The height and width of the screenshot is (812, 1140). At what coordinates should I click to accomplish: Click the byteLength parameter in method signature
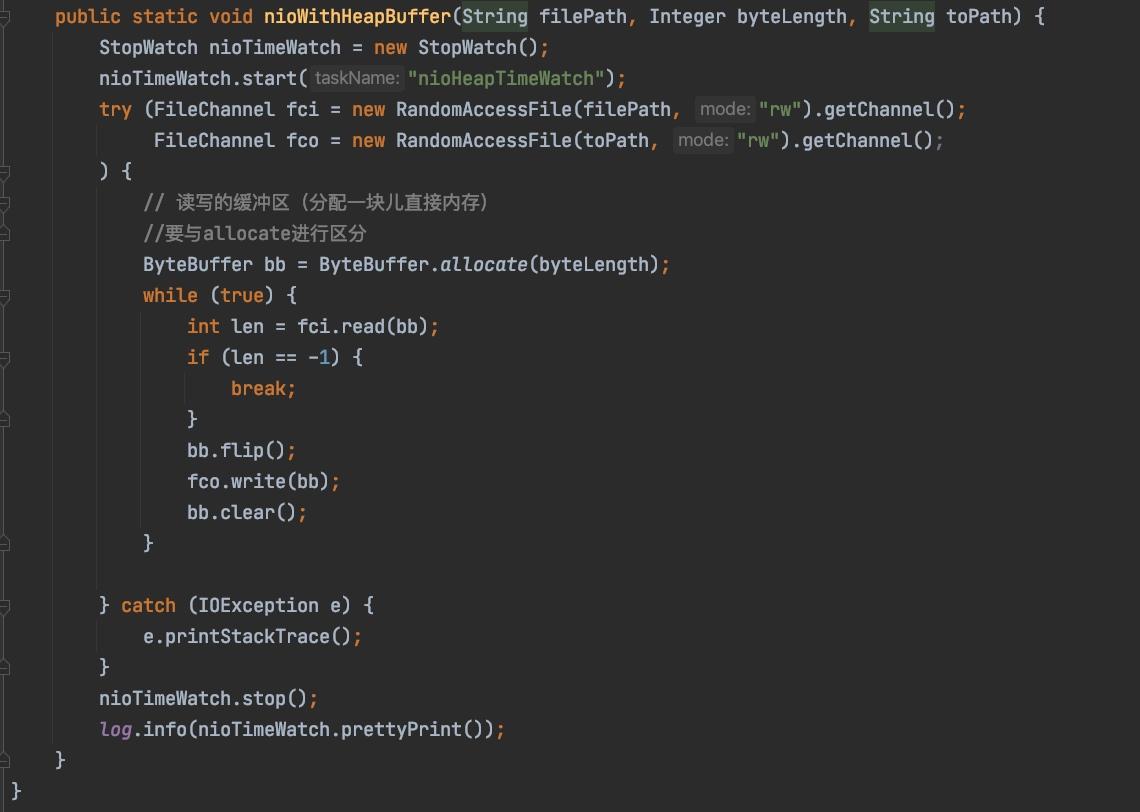pyautogui.click(x=791, y=16)
